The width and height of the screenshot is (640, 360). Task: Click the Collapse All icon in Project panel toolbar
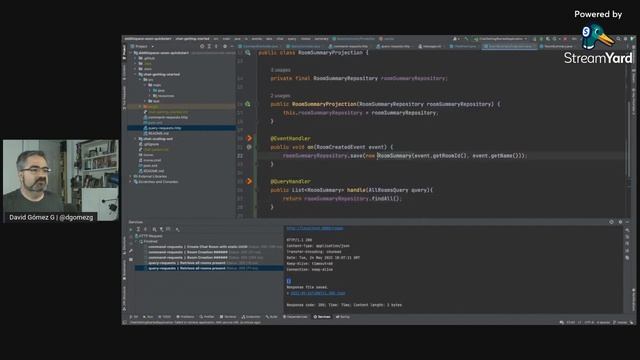pos(216,47)
